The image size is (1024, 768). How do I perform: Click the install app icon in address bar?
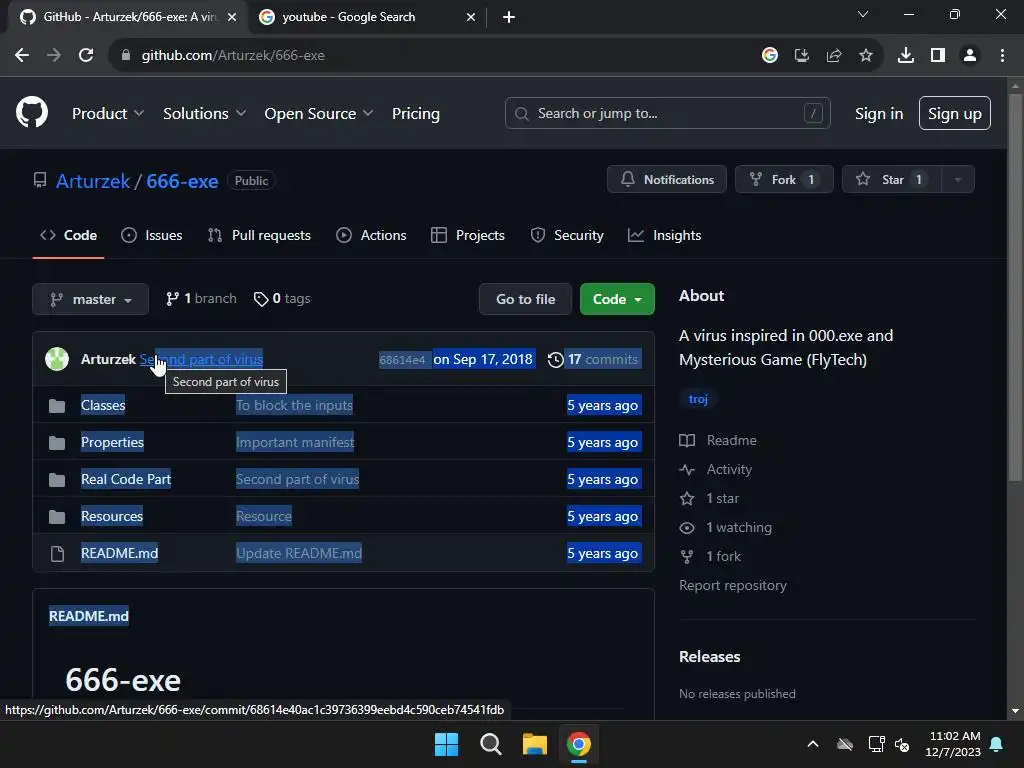pos(802,56)
